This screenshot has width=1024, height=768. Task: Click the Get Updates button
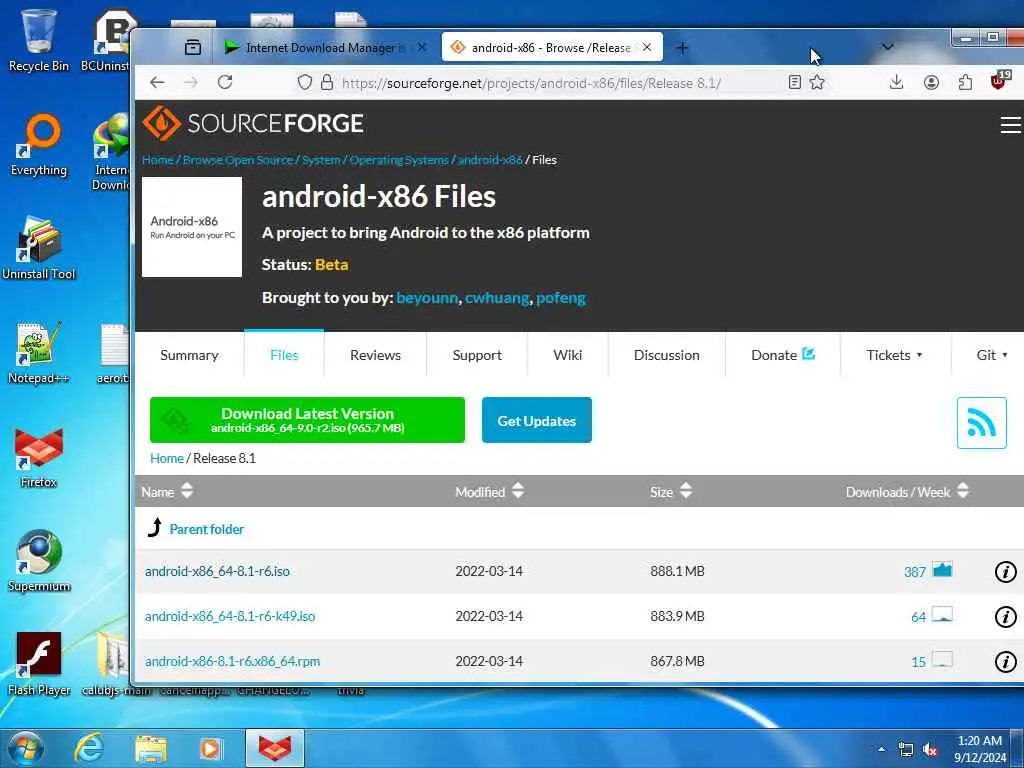coord(537,420)
